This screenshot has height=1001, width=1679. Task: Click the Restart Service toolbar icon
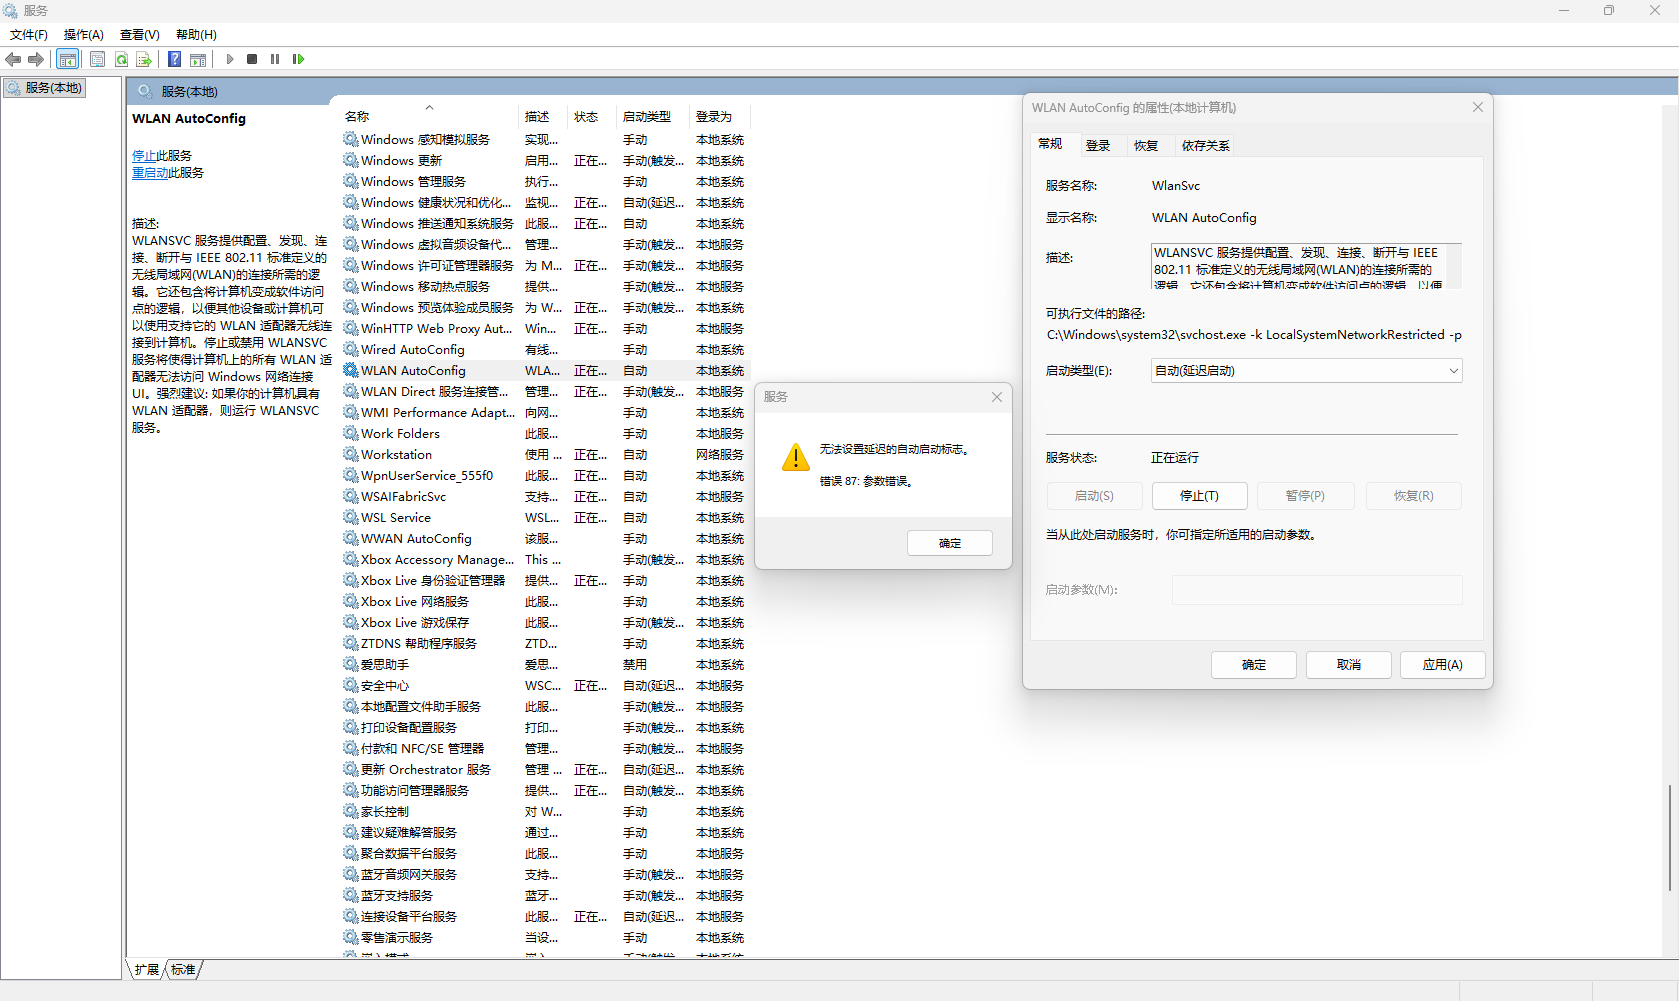(298, 59)
